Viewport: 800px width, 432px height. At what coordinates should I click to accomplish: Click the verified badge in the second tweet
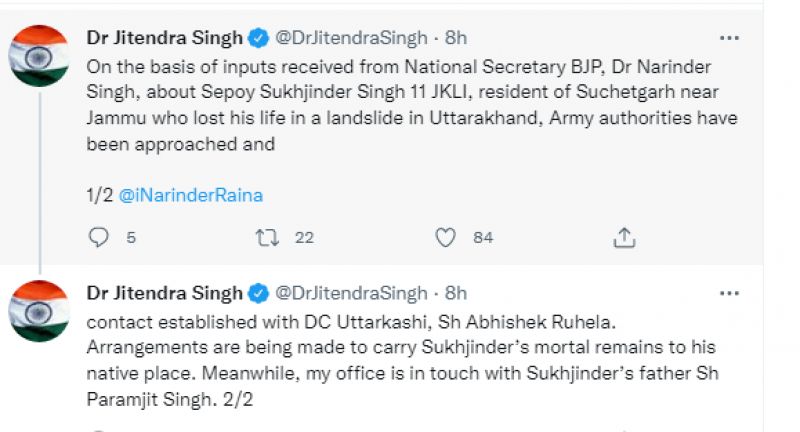point(258,293)
